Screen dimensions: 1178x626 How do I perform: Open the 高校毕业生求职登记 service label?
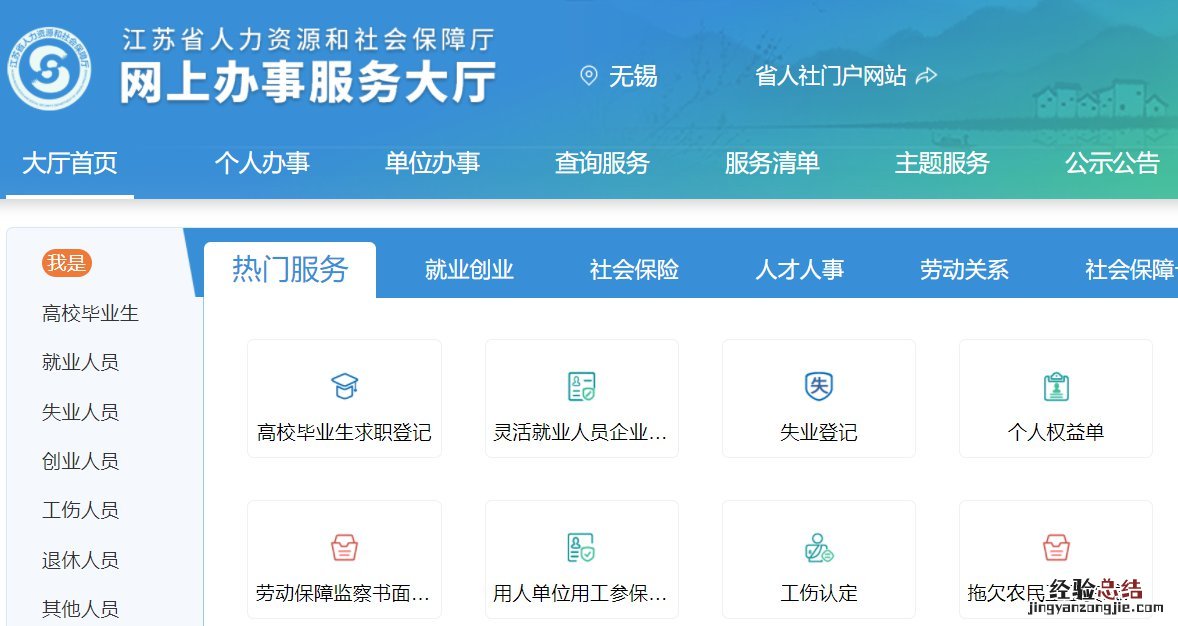(x=344, y=433)
